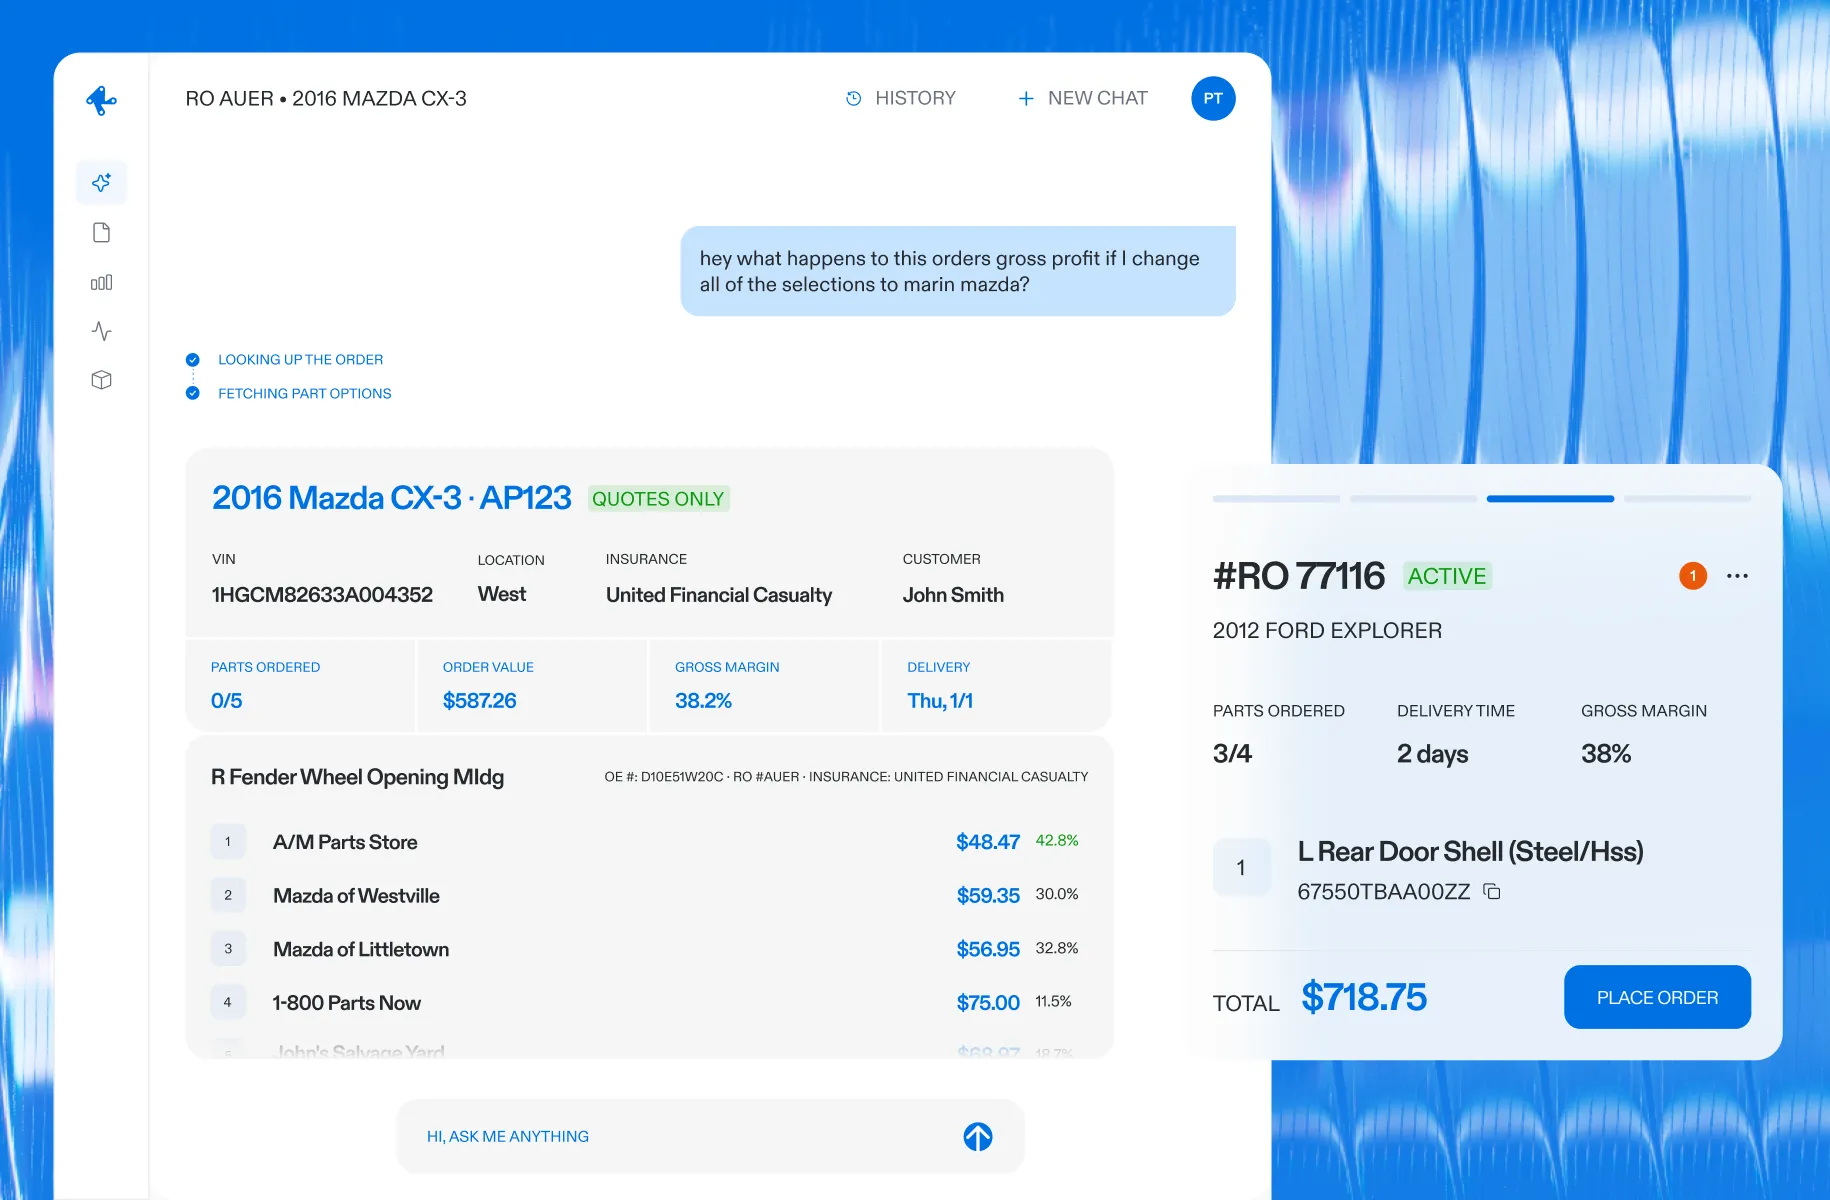Send the message with the arrow button
This screenshot has height=1200, width=1830.
(x=978, y=1137)
